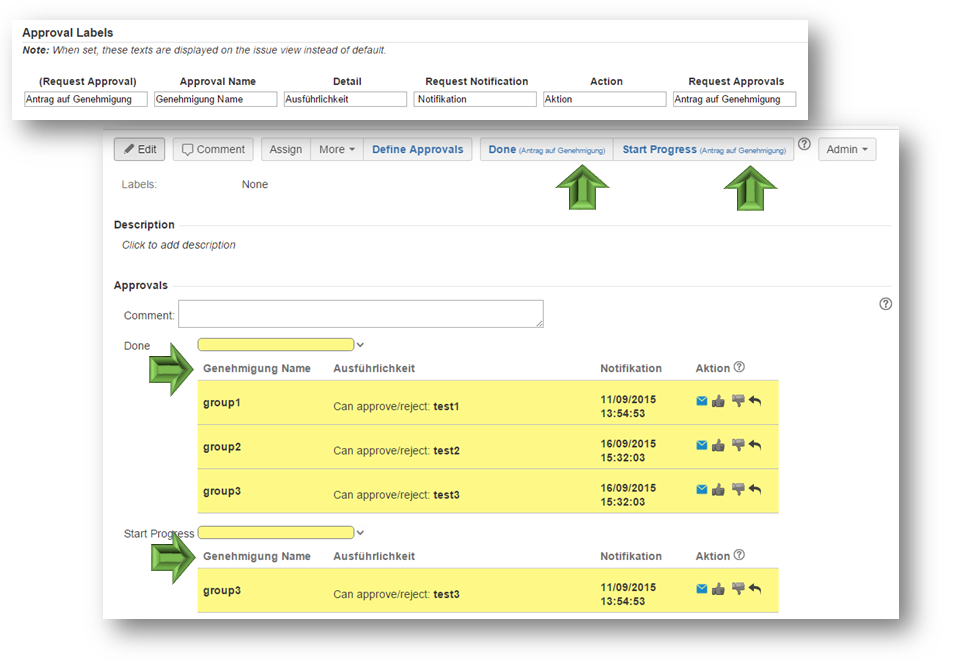Click the Assign button
The height and width of the screenshot is (661, 958).
point(286,150)
